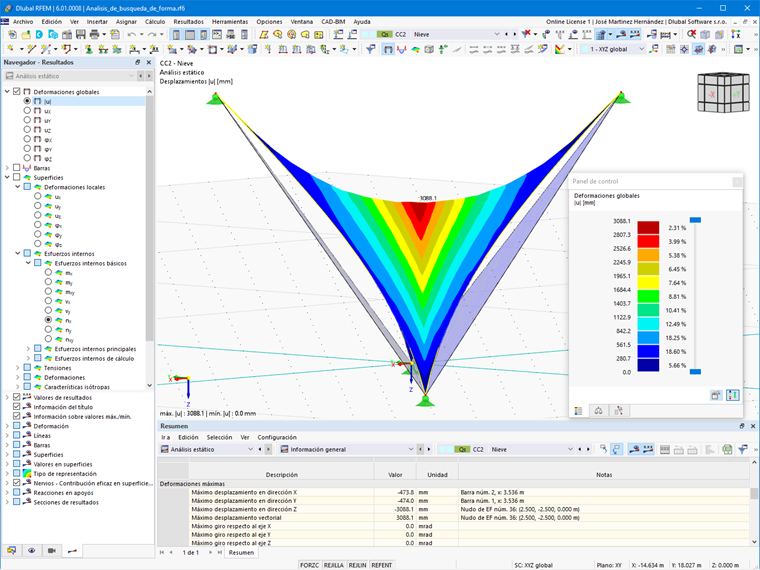The image size is (760, 570).
Task: Select the ux radio button under Deformaciones globales
Action: point(27,111)
